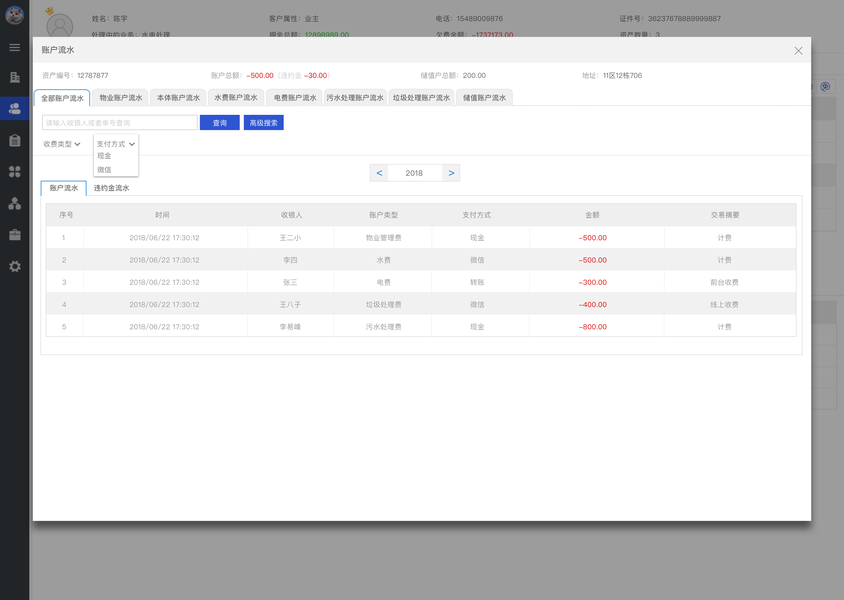Screen dimensions: 844x600
Task: Click the 查询 button
Action: pos(220,123)
